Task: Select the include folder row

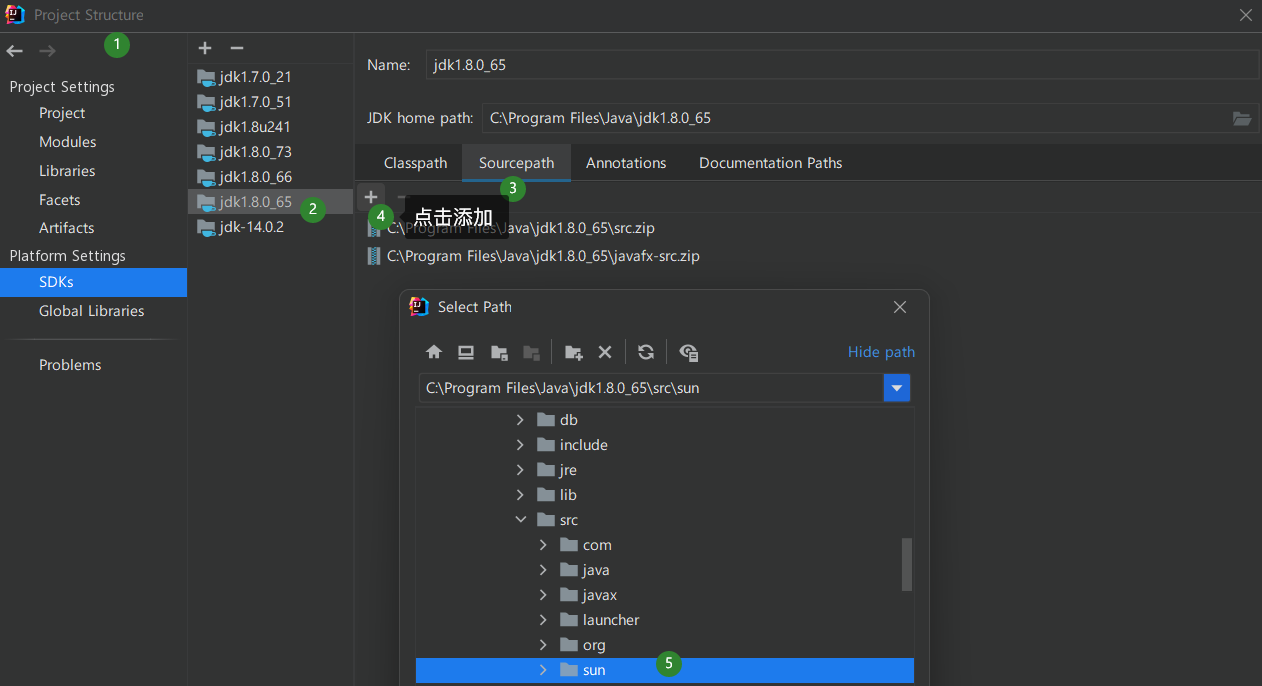Action: 664,445
